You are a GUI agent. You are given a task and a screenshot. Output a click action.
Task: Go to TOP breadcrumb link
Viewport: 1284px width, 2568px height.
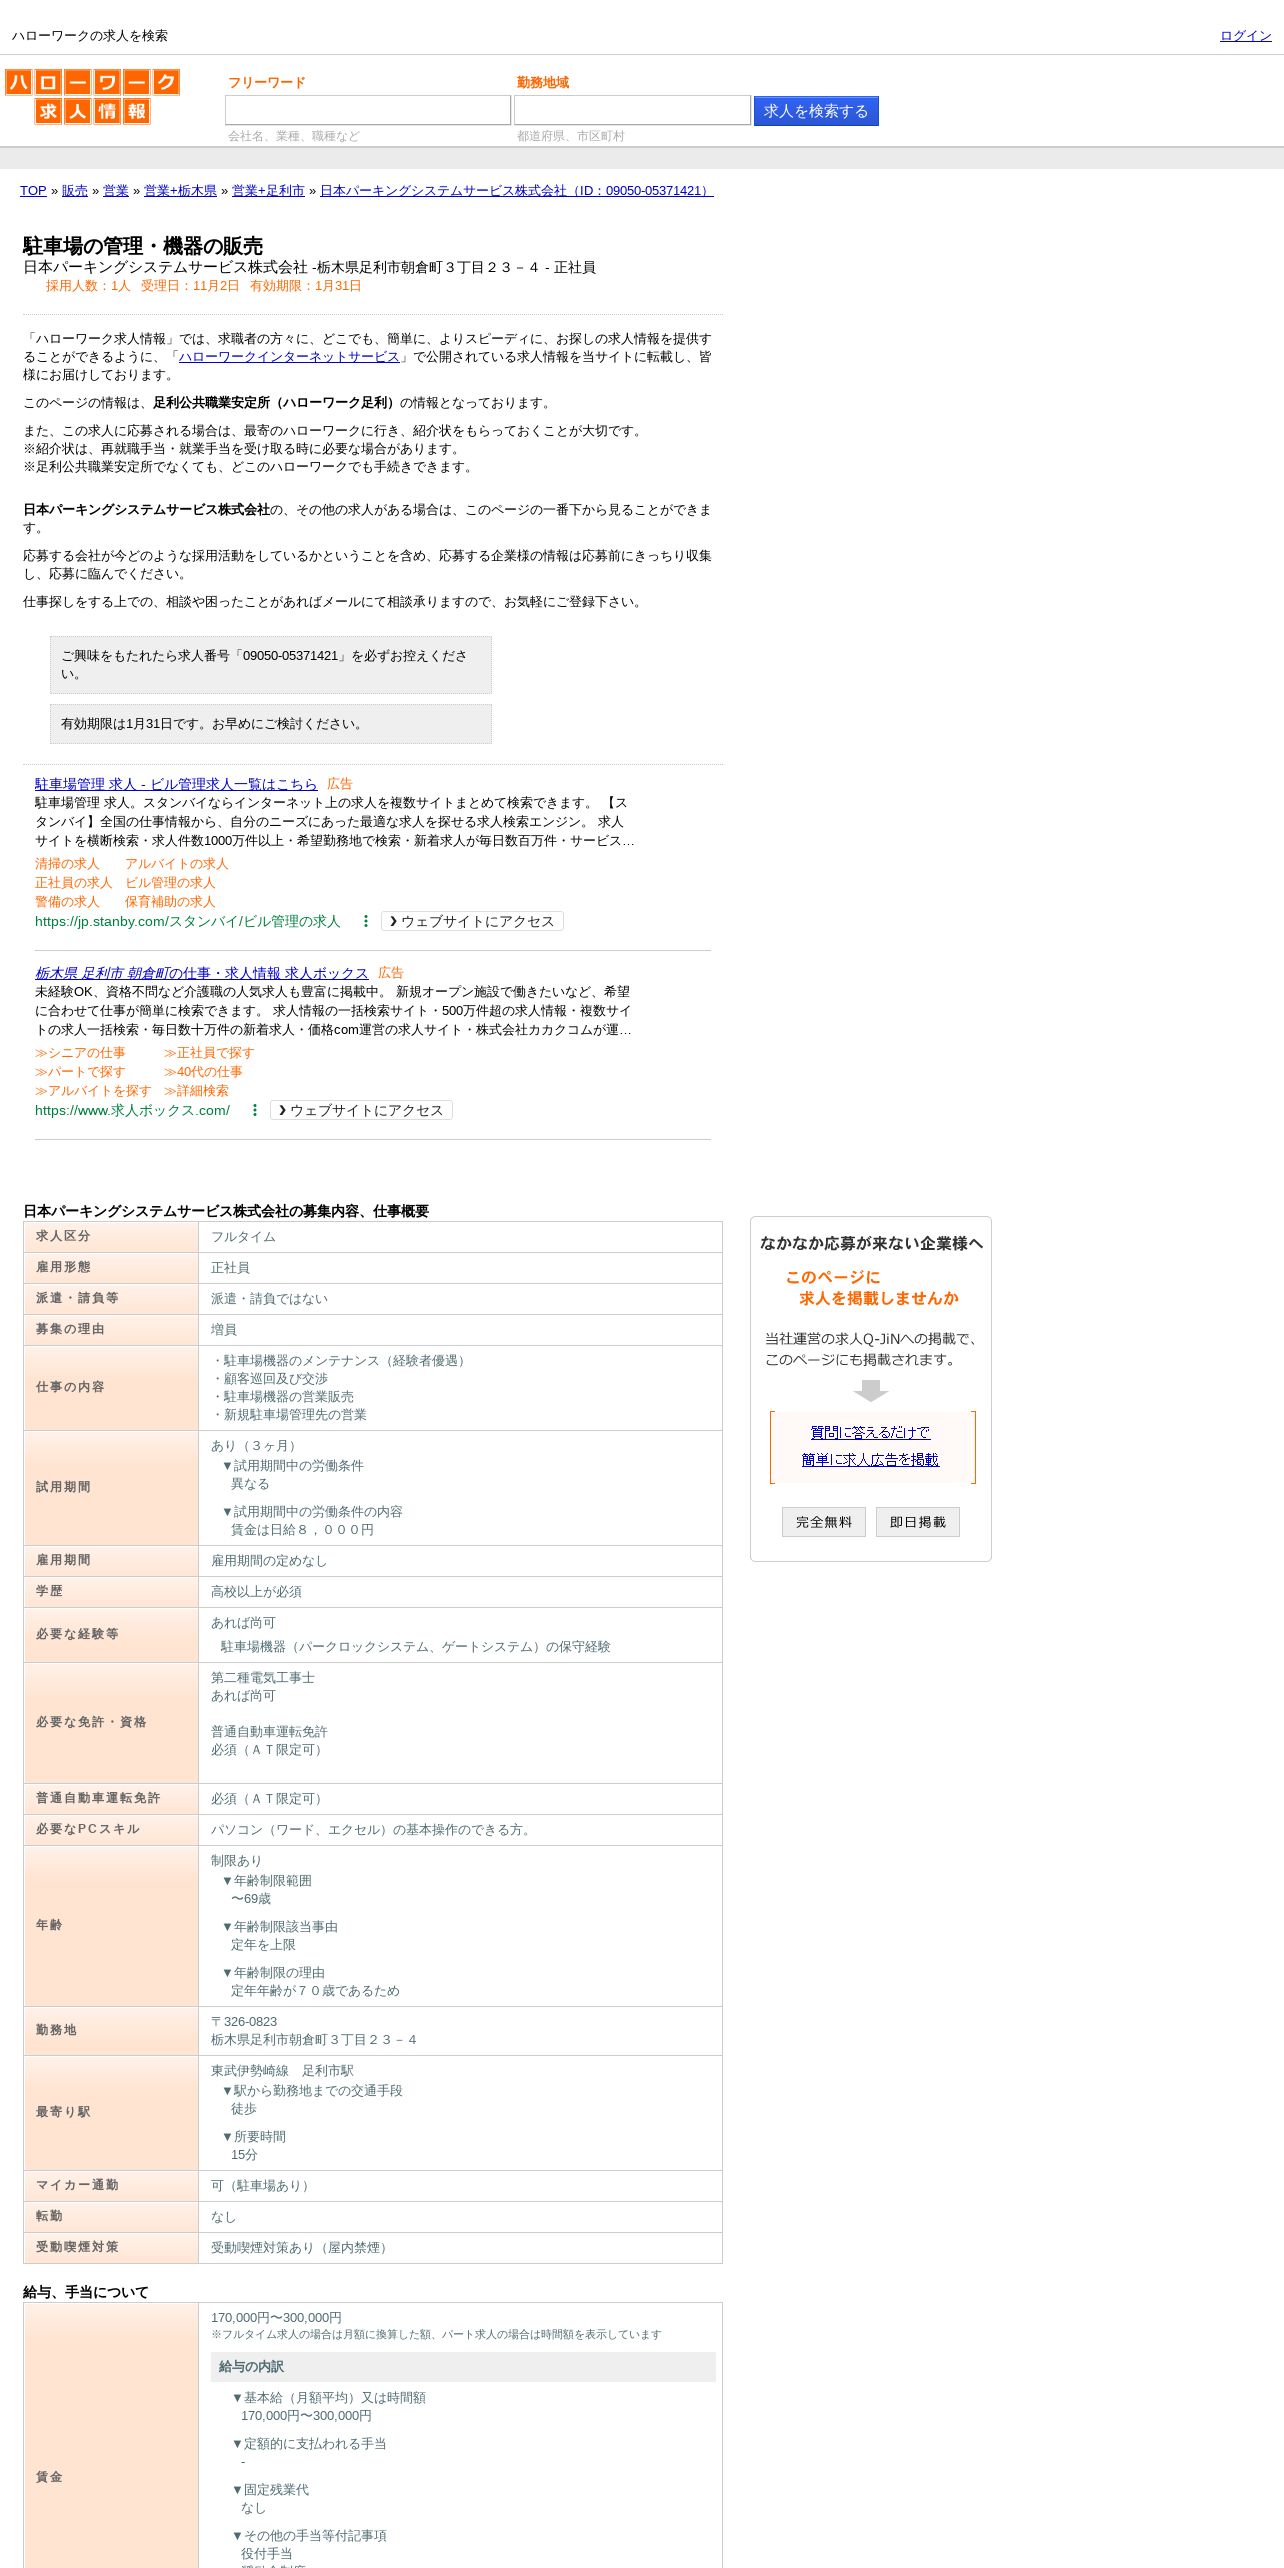(33, 191)
